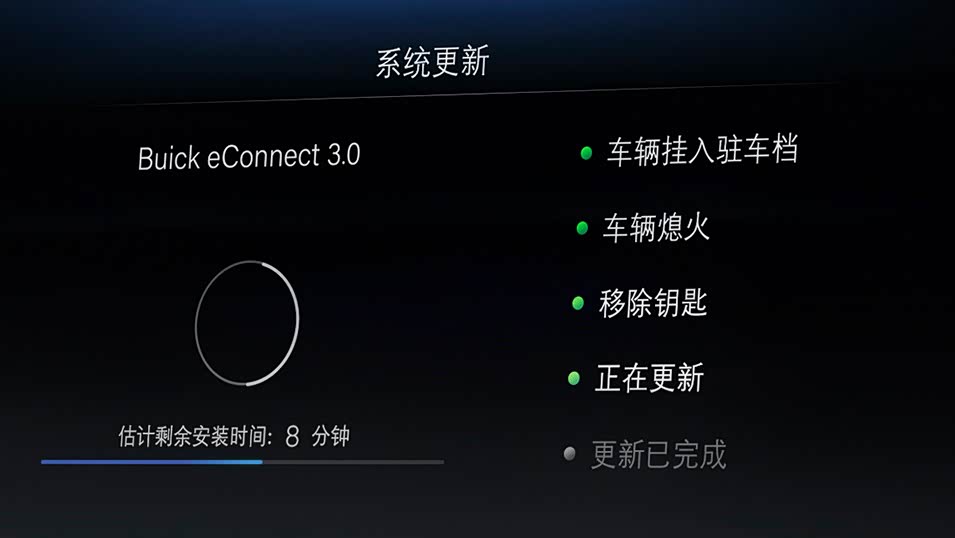955x538 pixels.
Task: Click the number 8 remaining minutes
Action: tap(292, 436)
